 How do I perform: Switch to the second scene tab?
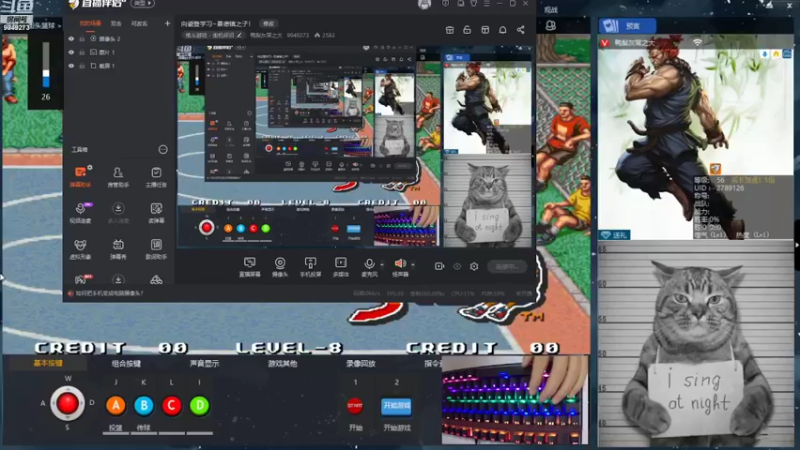116,23
